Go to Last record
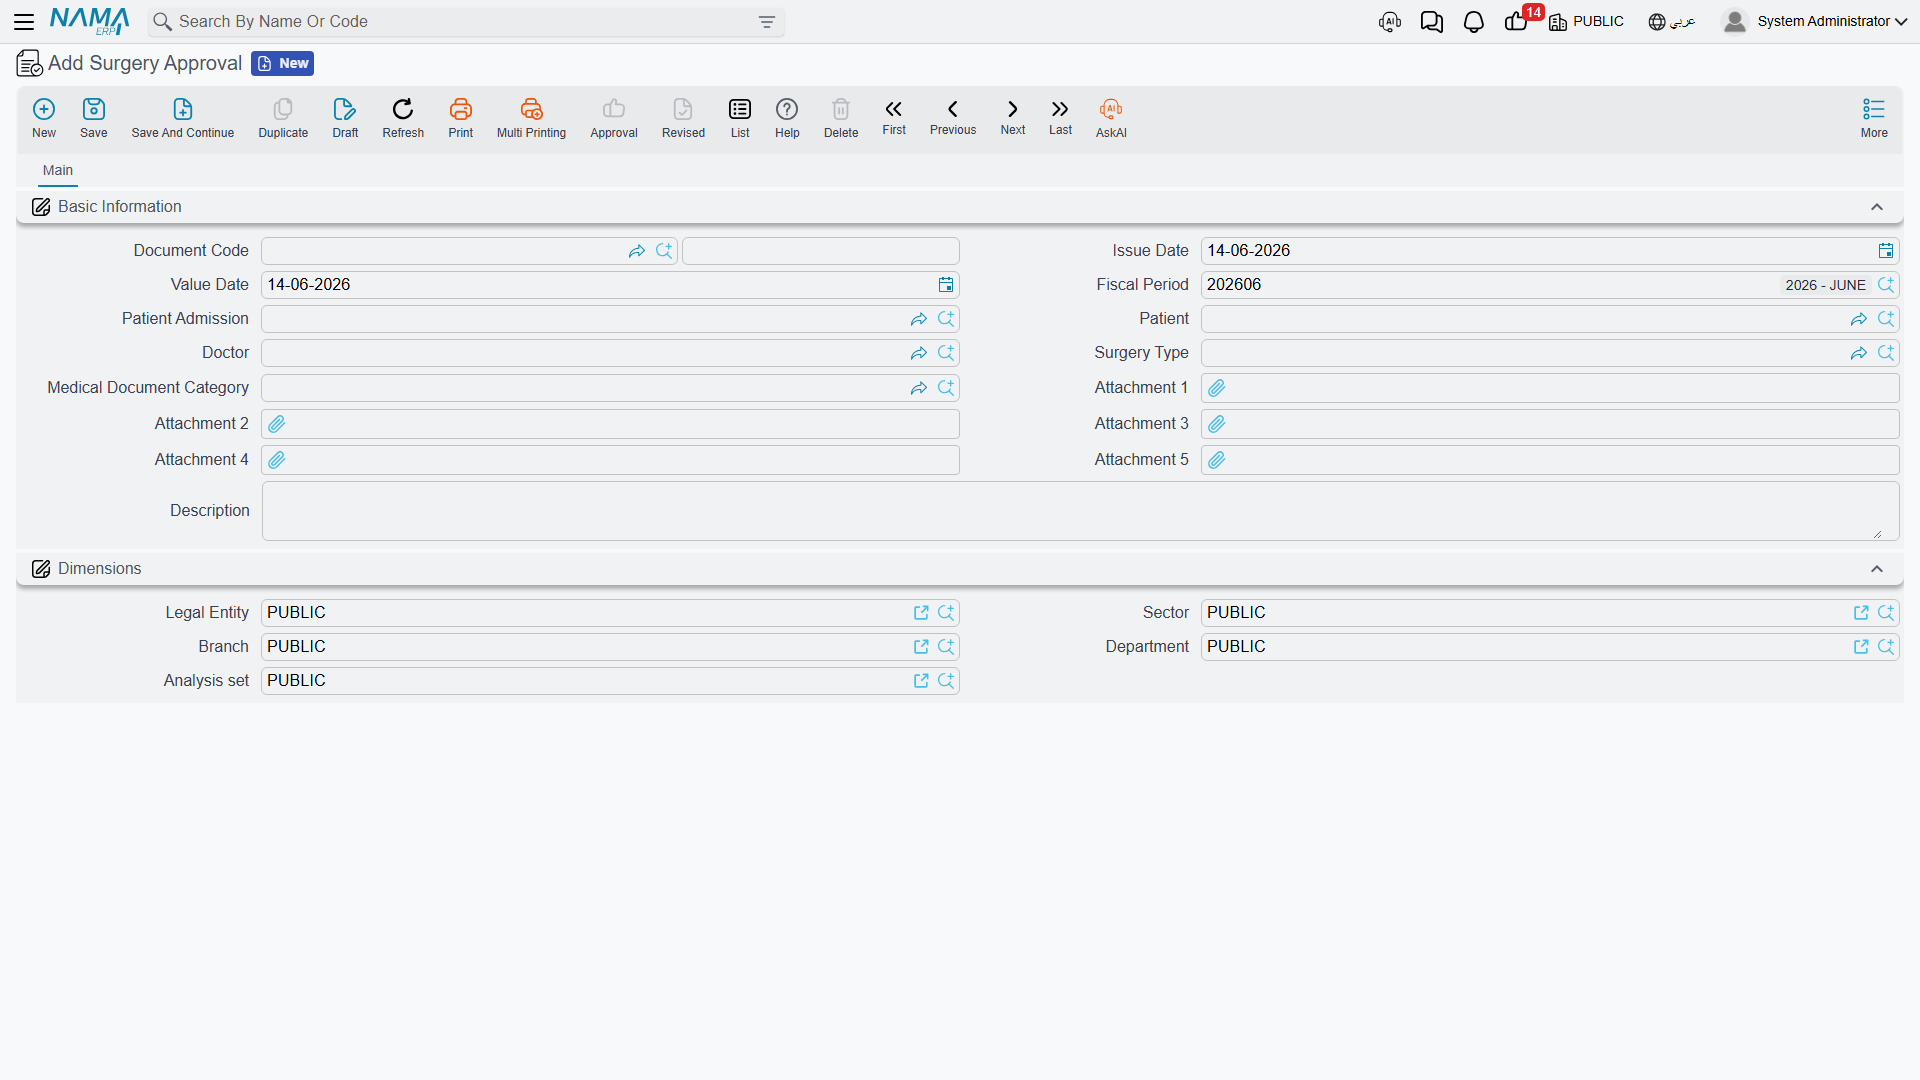This screenshot has width=1920, height=1080. tap(1060, 117)
